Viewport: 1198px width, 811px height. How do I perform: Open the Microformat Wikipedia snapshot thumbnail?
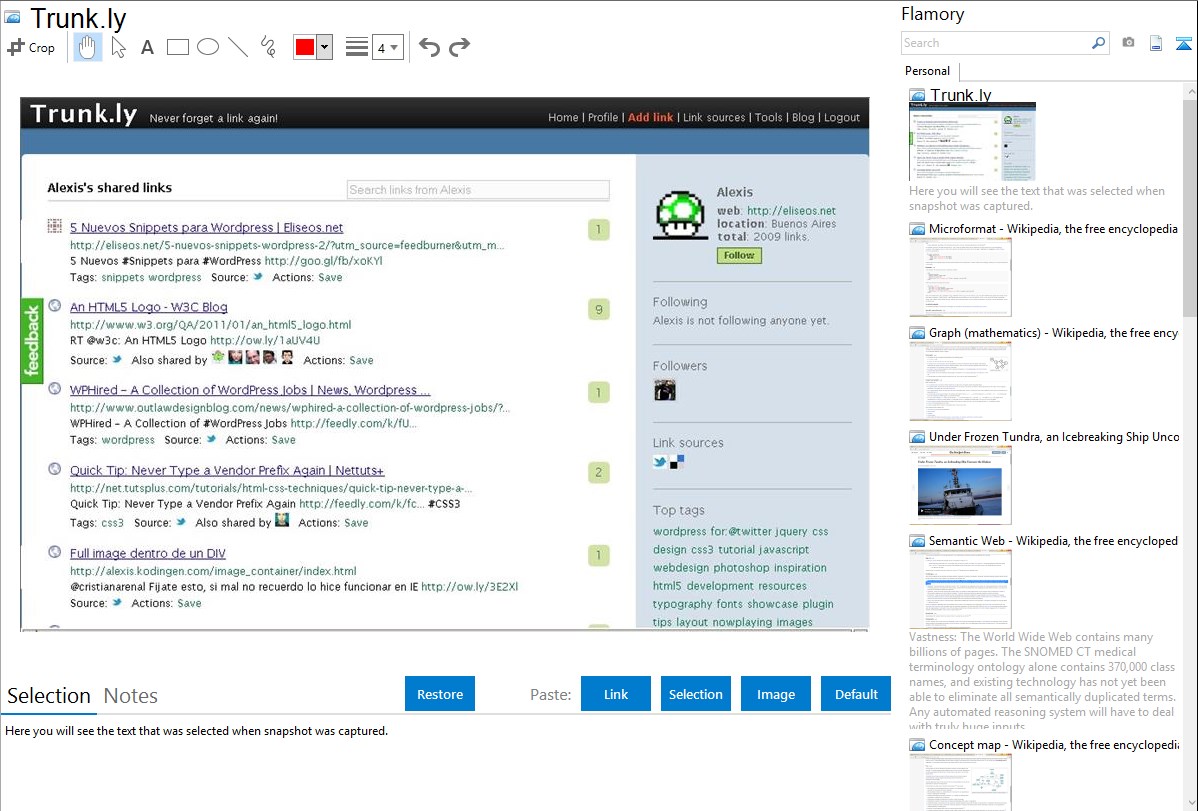[x=960, y=277]
